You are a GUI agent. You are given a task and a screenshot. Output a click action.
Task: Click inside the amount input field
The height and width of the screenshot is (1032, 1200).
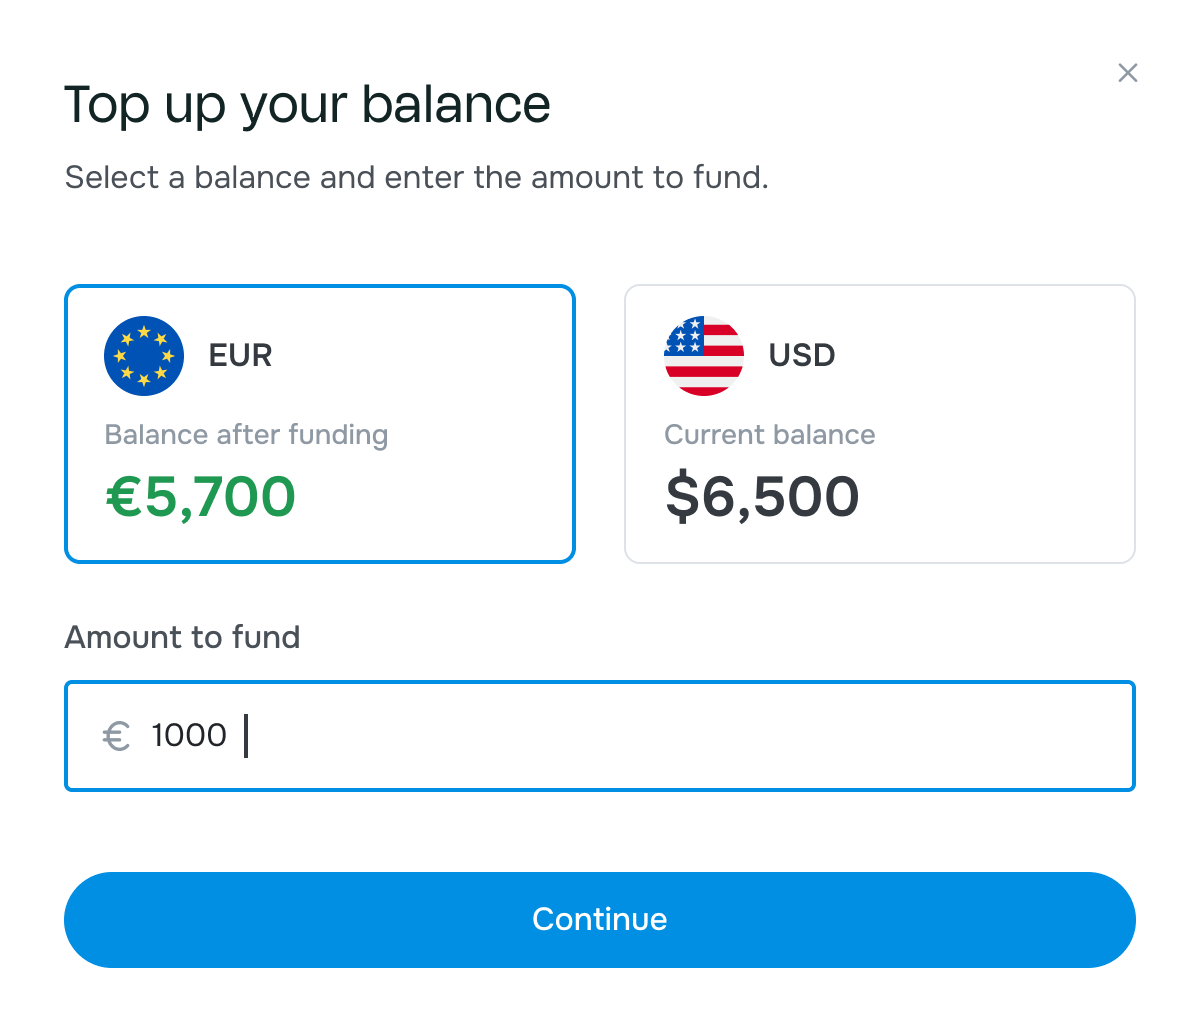(x=600, y=736)
